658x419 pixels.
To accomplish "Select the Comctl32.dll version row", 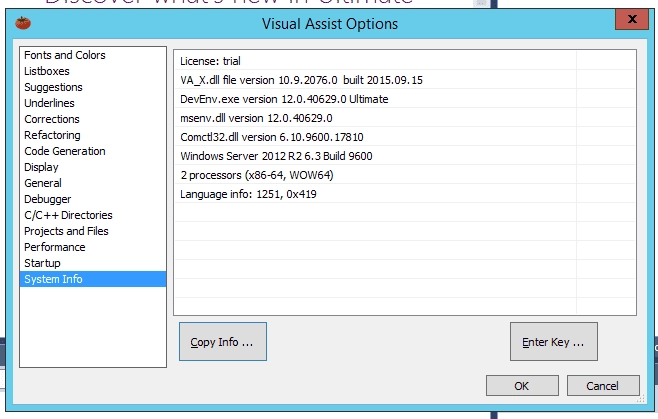I will click(405, 137).
